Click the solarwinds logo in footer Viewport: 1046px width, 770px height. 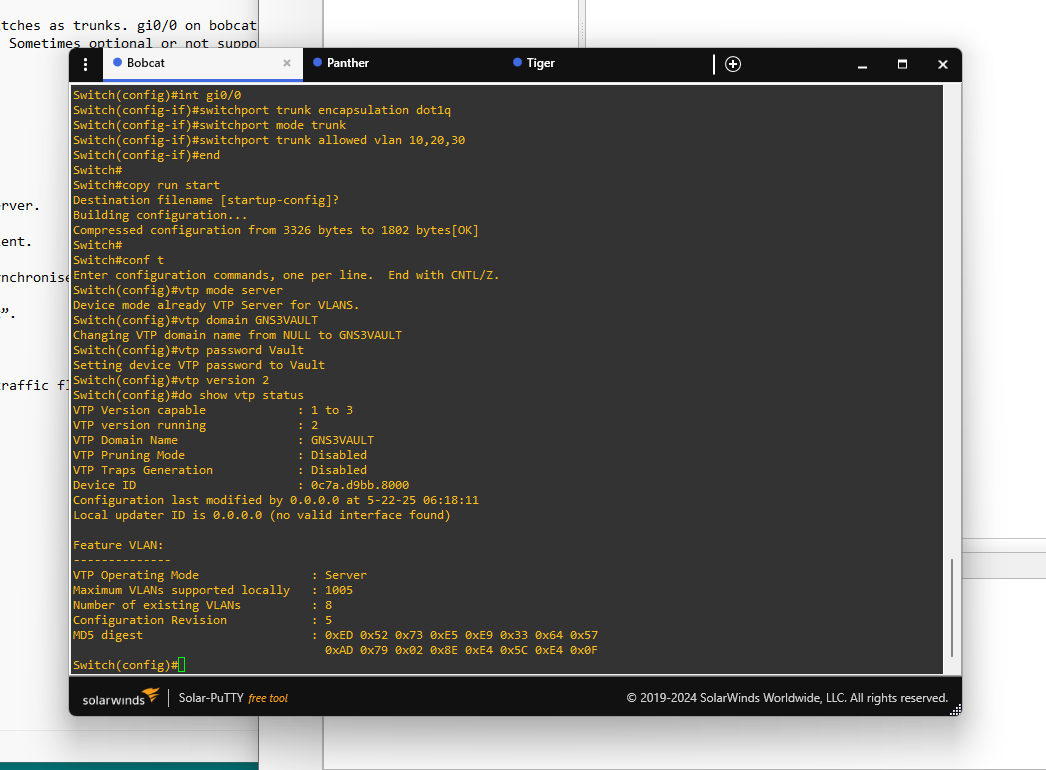click(x=121, y=697)
